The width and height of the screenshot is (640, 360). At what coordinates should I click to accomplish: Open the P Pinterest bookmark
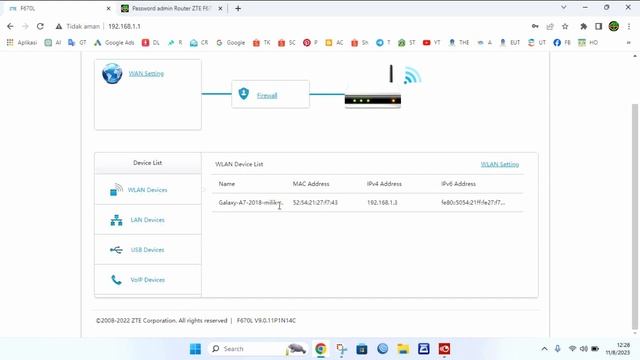[310, 42]
